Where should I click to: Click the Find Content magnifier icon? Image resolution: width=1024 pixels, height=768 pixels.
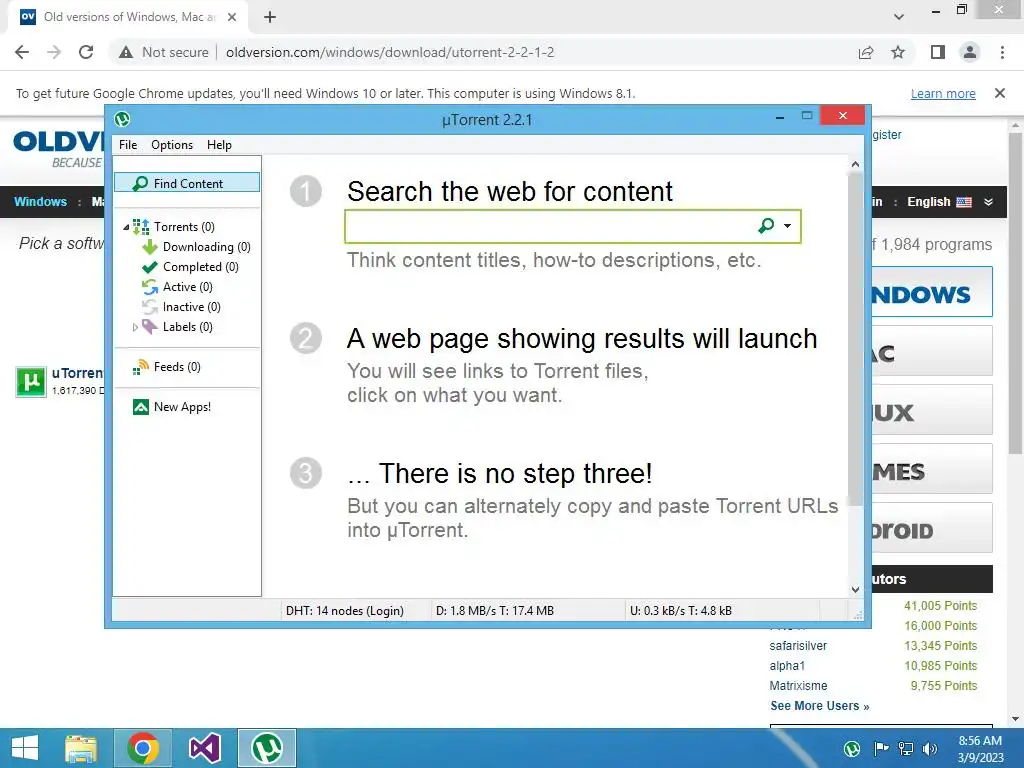coord(140,184)
